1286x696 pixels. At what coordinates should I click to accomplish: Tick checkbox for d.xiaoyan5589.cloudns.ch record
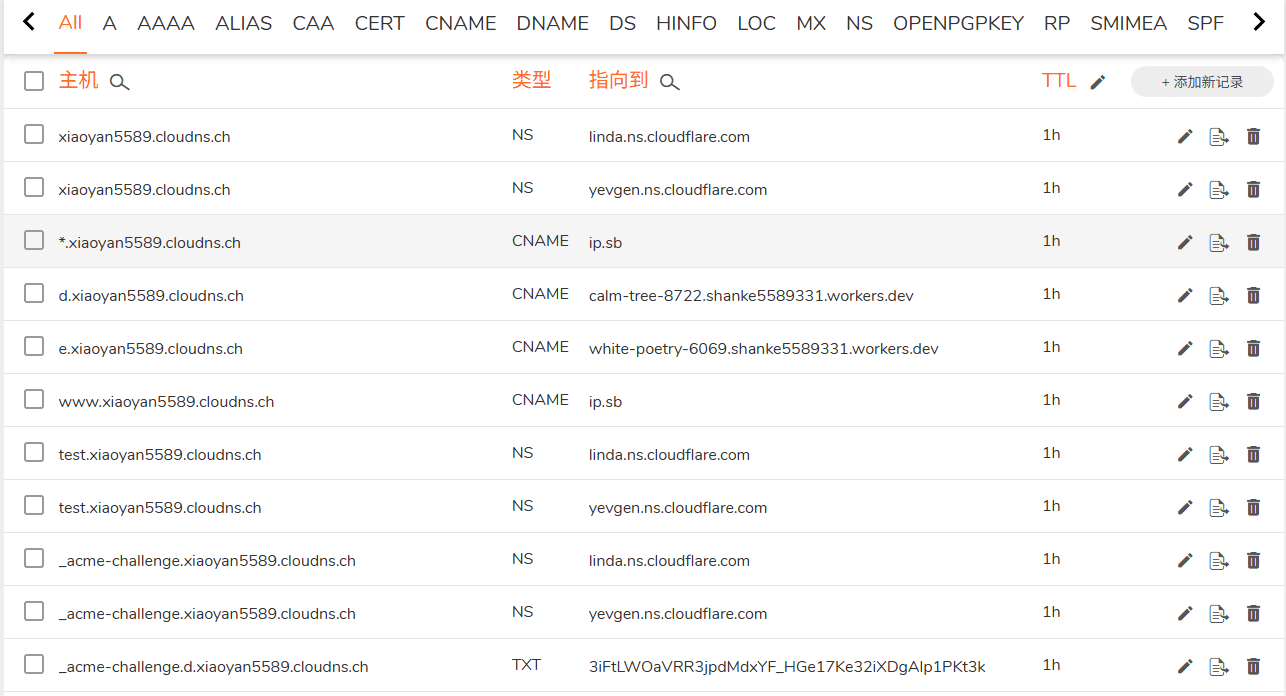click(34, 294)
